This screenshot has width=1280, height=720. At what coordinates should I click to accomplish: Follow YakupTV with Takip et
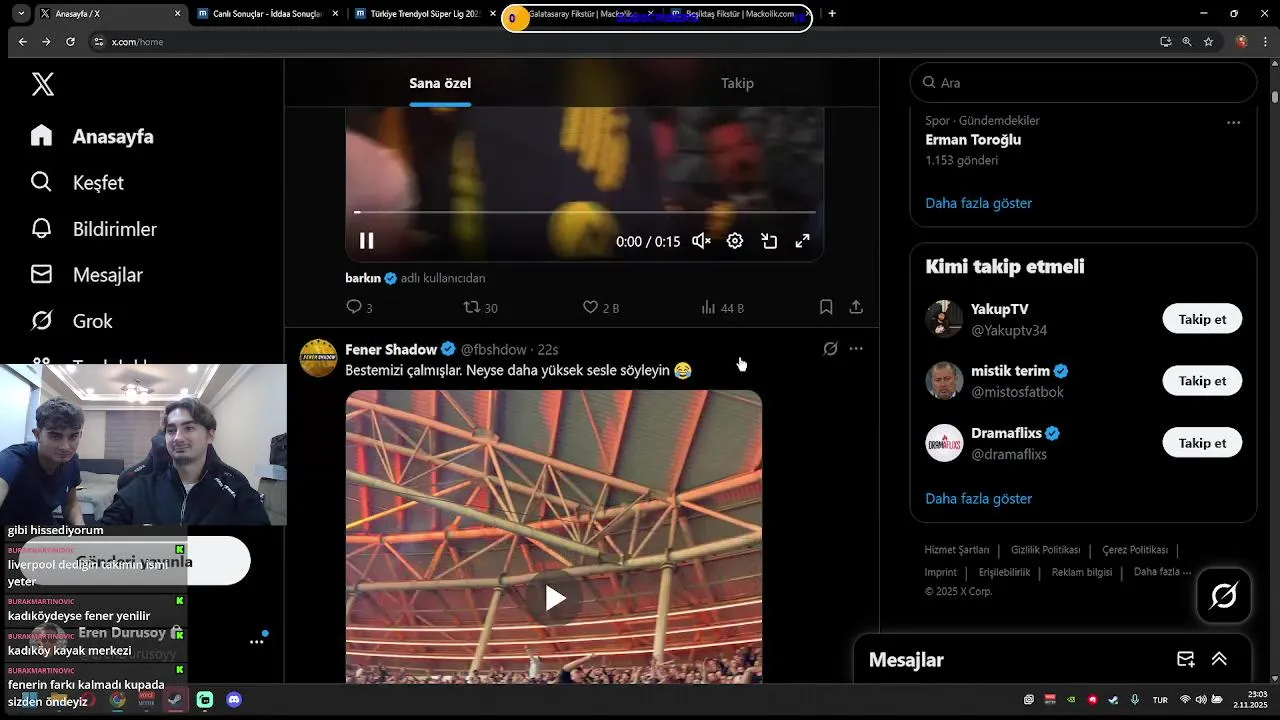coord(1202,319)
